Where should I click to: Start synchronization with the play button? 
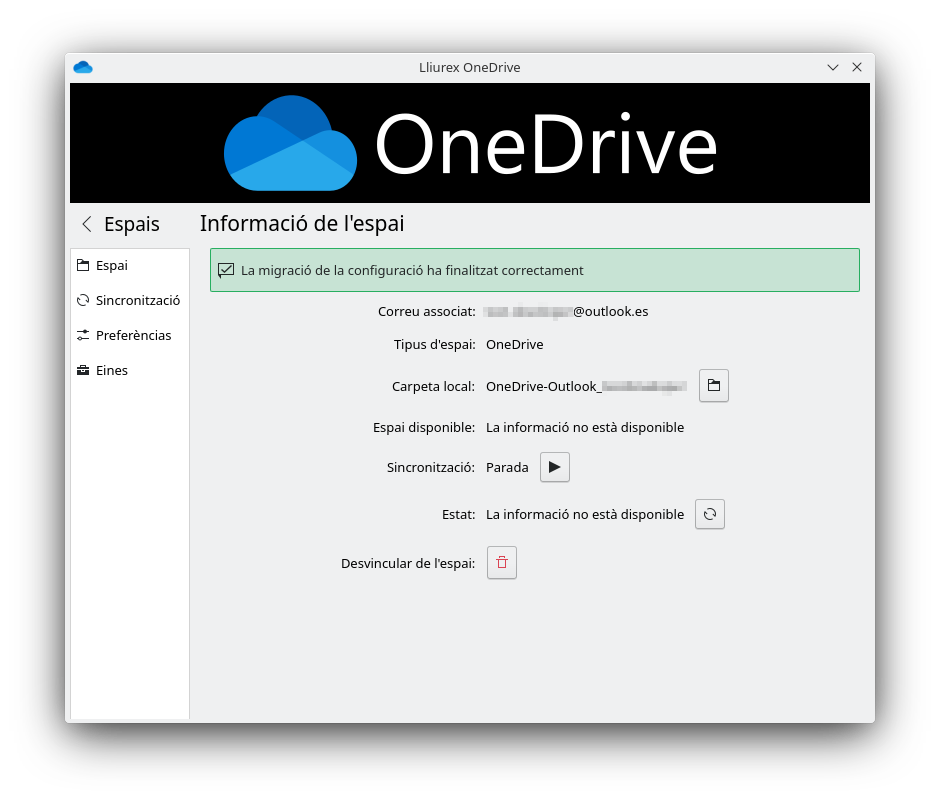[x=555, y=468]
